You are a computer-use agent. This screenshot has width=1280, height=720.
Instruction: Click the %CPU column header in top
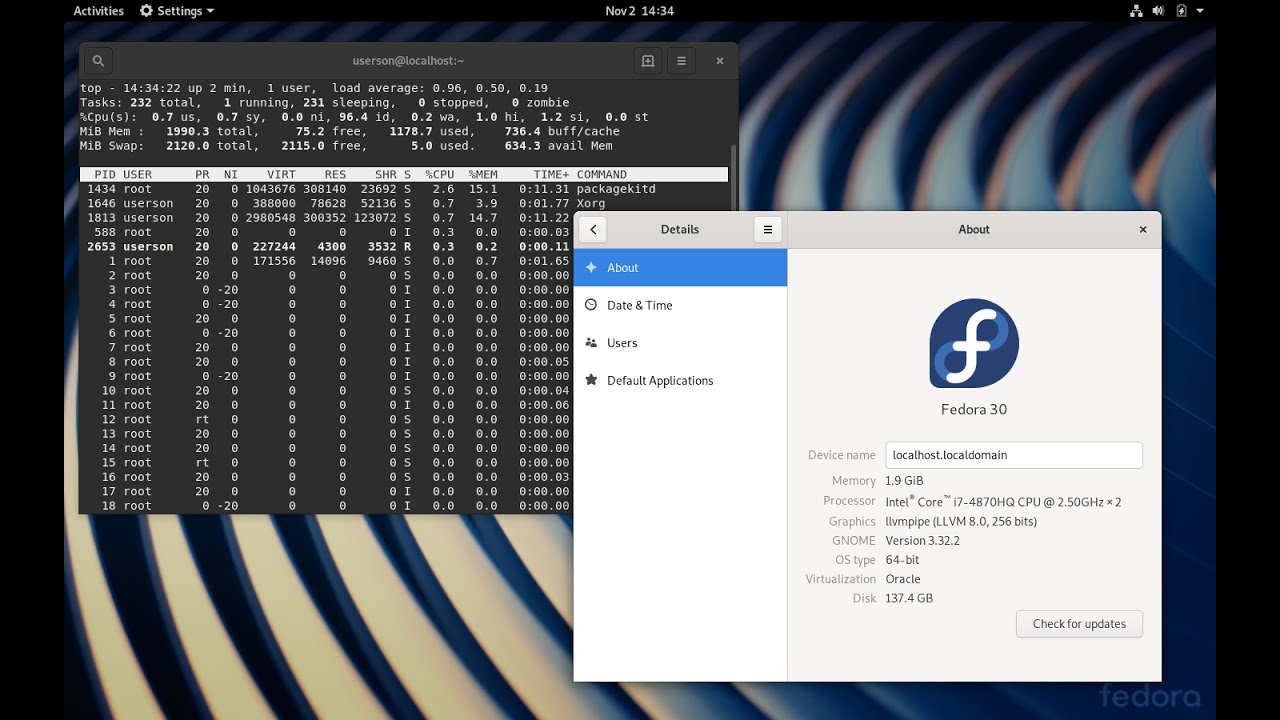coord(439,175)
